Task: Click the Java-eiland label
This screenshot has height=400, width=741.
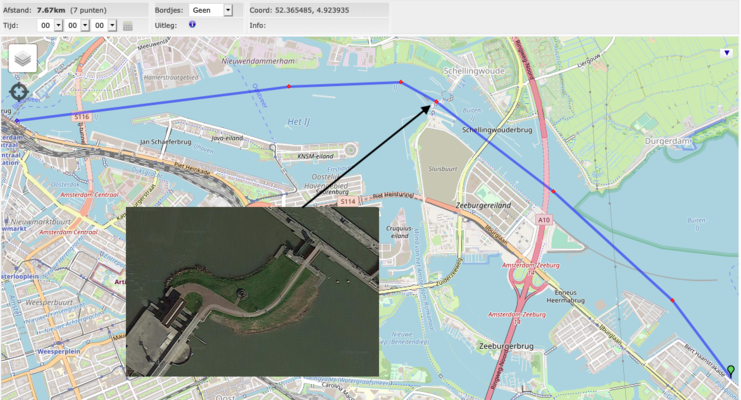Action: 227,139
